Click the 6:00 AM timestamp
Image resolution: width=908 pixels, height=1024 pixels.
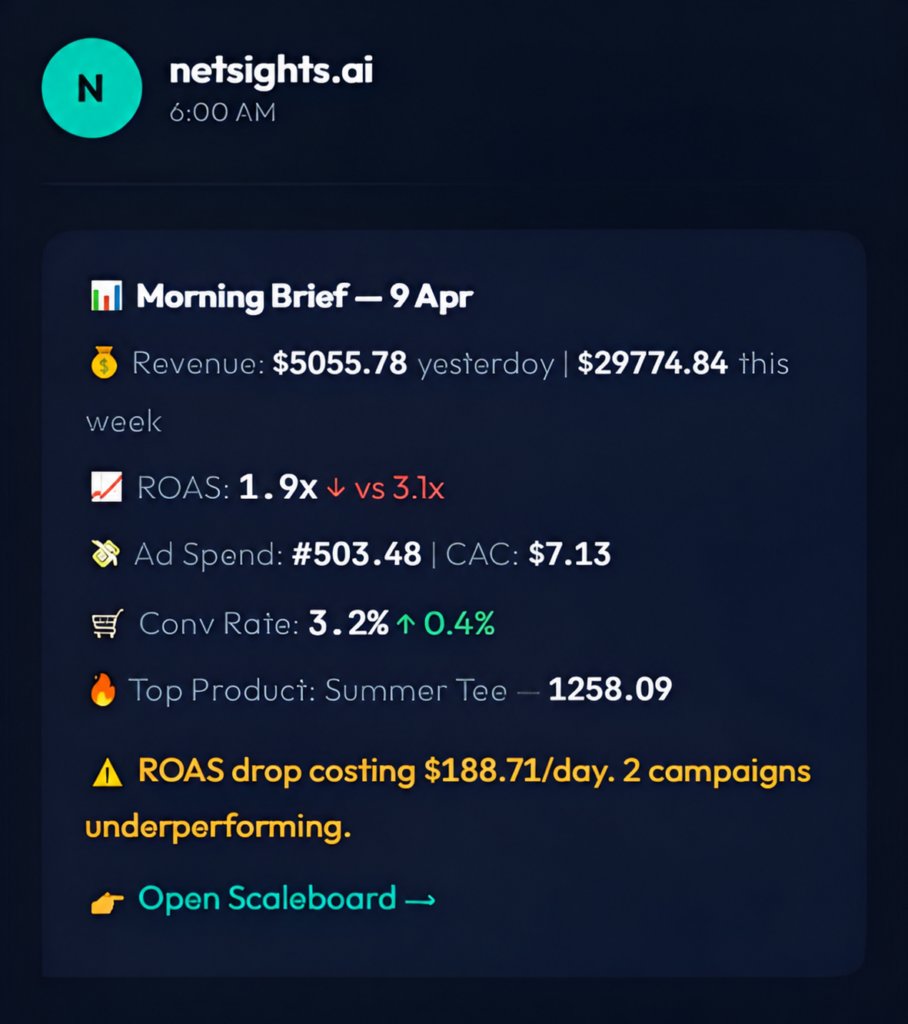tap(223, 112)
